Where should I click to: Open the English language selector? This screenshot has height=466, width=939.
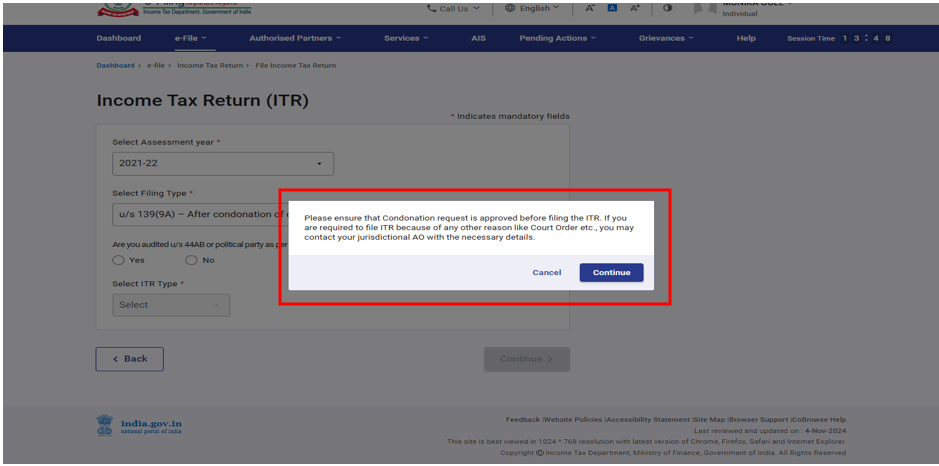click(x=539, y=8)
